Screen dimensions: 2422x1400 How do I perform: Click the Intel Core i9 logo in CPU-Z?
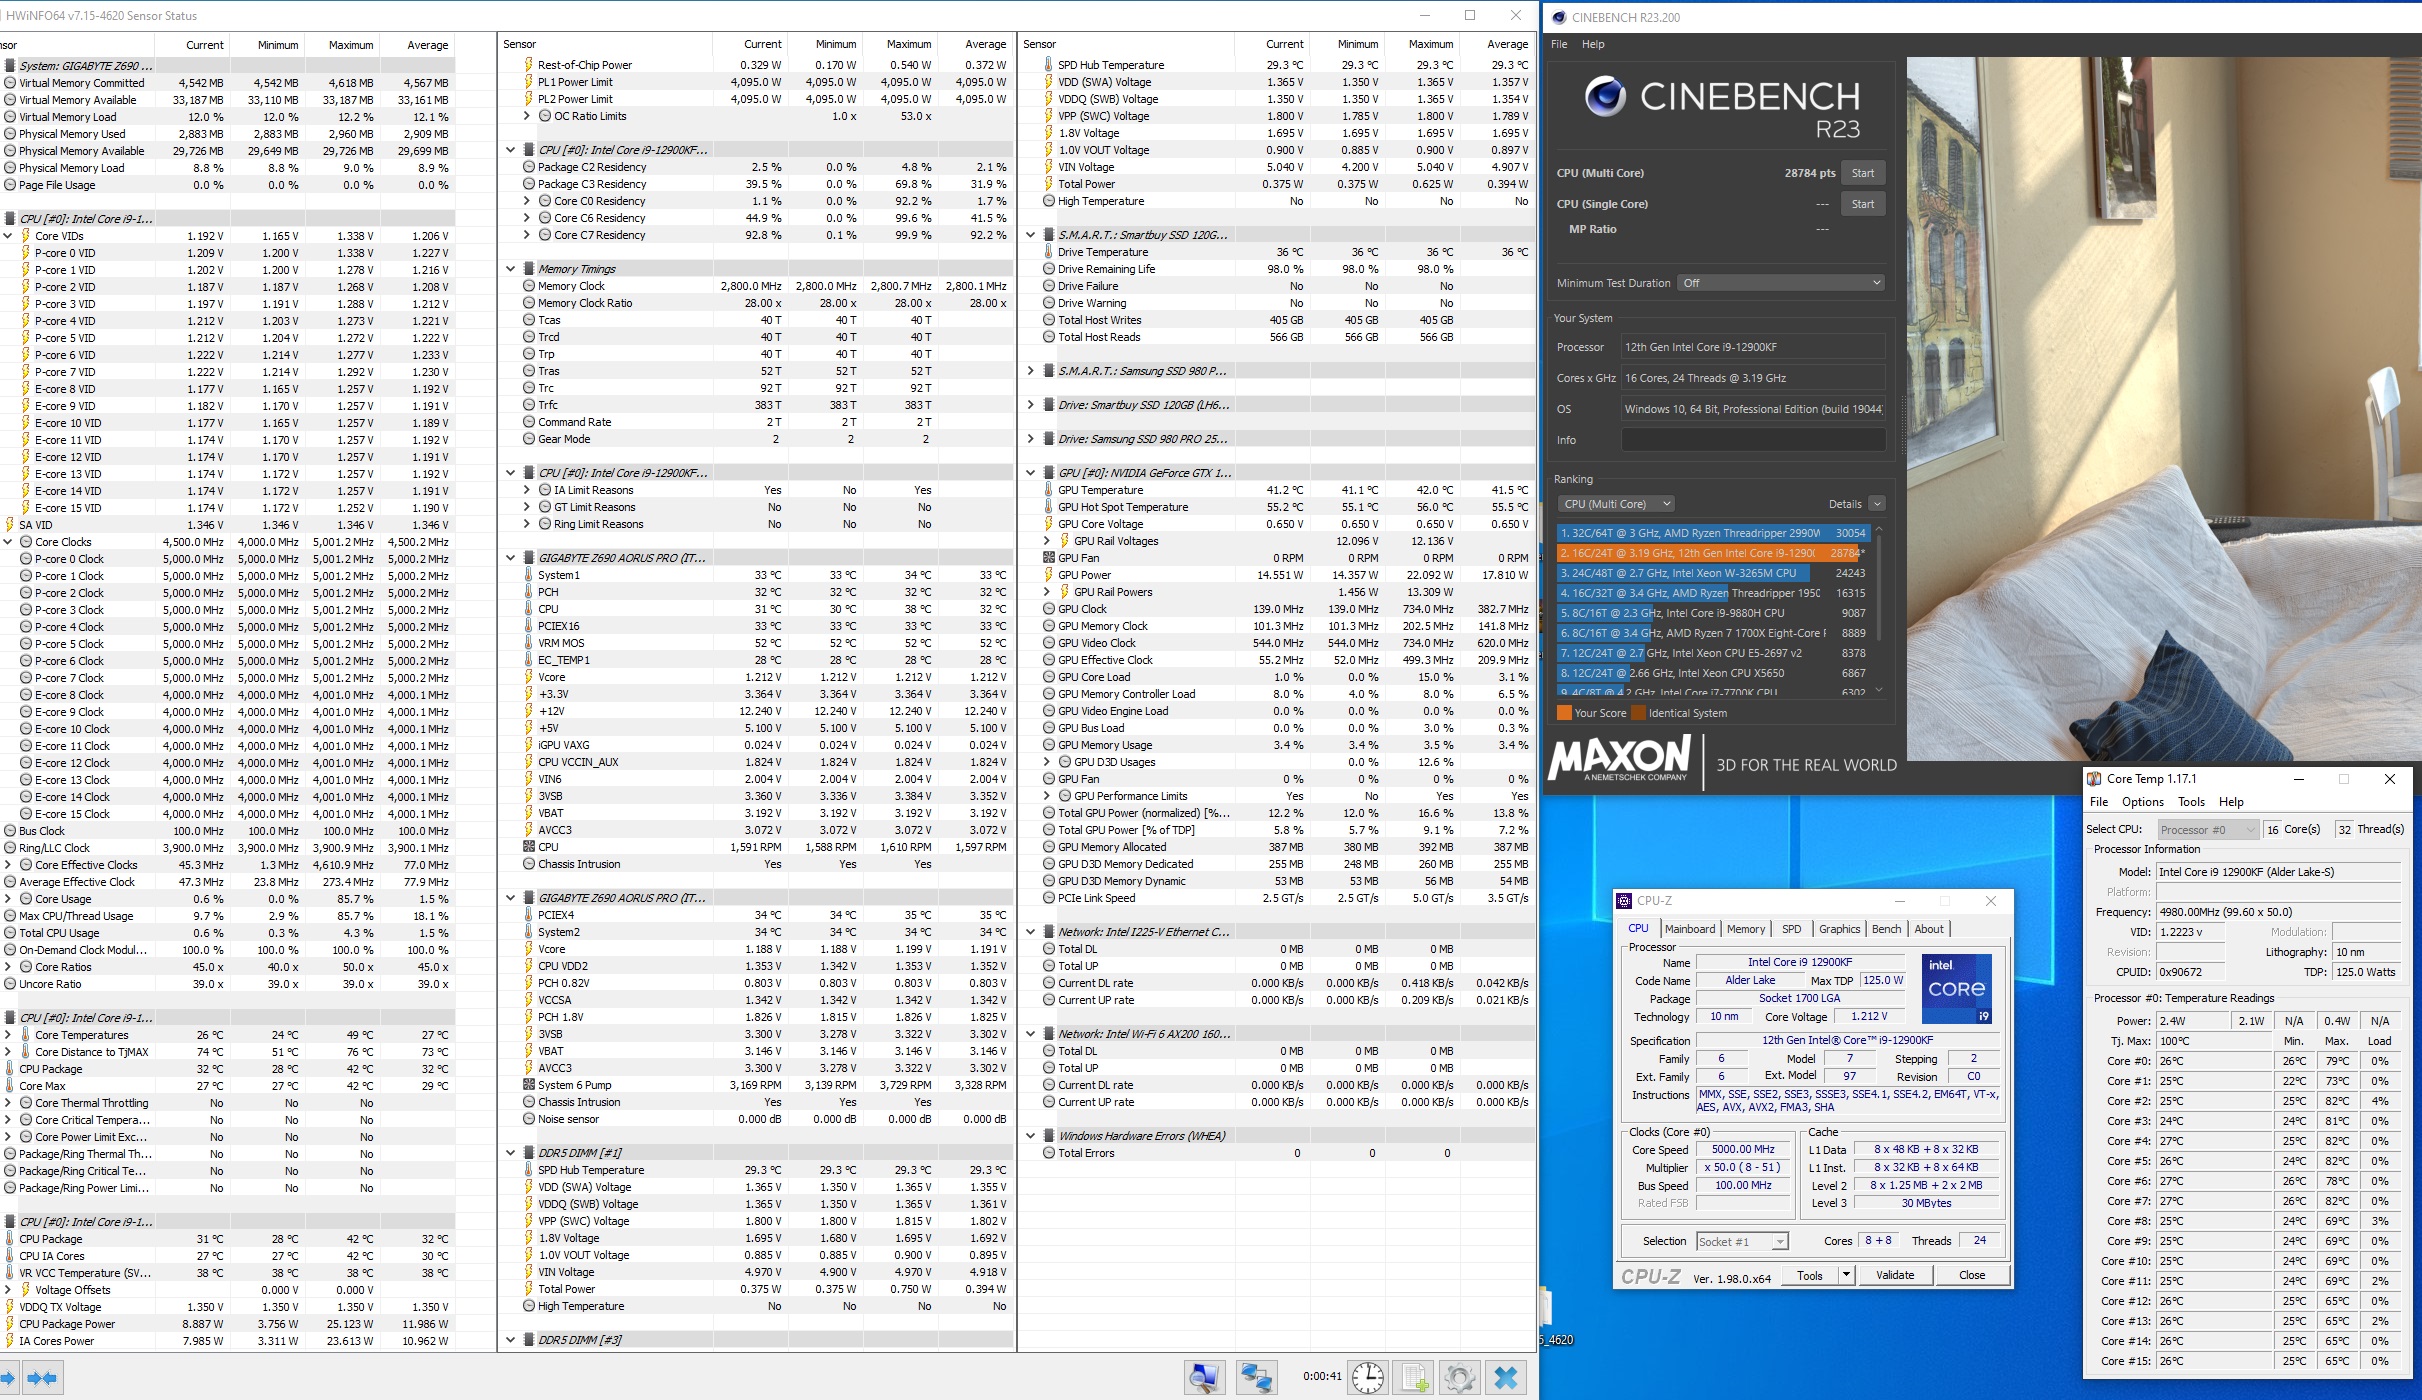[1957, 988]
